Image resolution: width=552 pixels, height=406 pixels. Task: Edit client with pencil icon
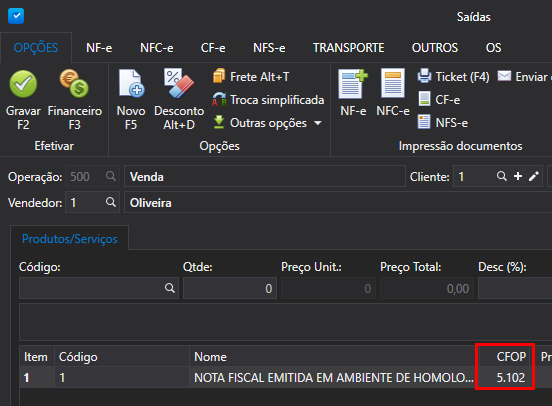click(x=534, y=176)
